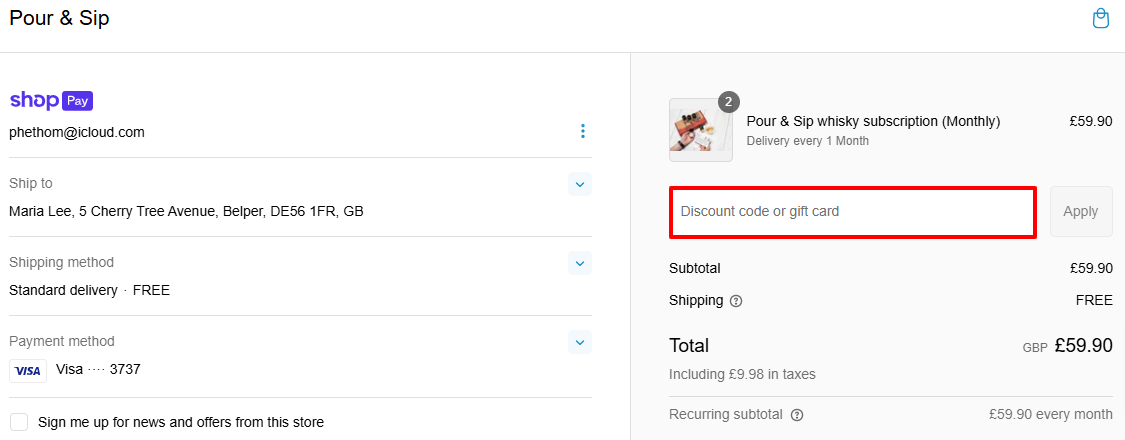
Task: Click the quantity badge showing 2
Action: coord(728,103)
